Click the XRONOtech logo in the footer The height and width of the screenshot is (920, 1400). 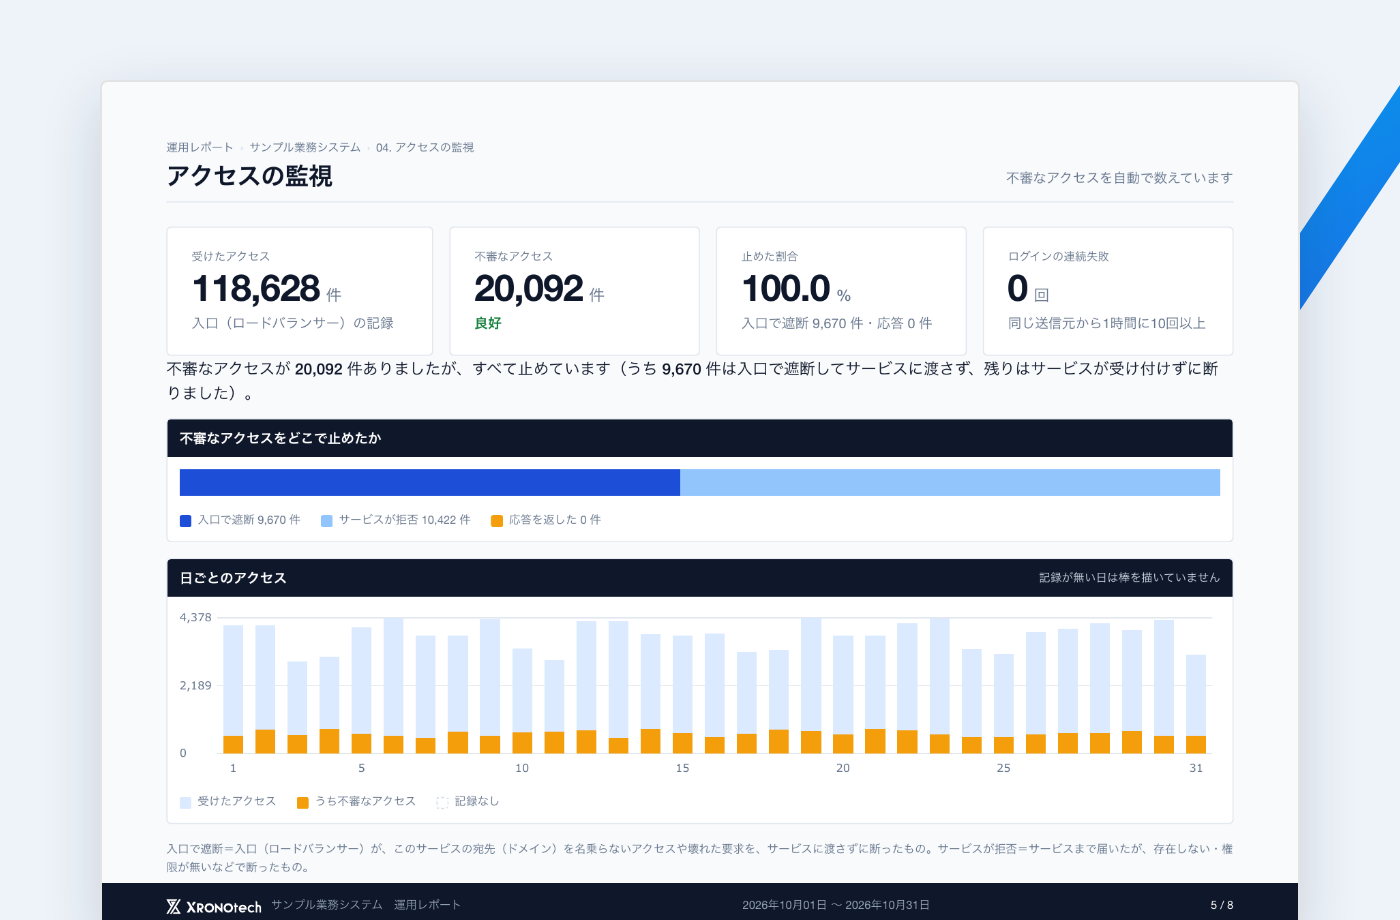pyautogui.click(x=214, y=907)
